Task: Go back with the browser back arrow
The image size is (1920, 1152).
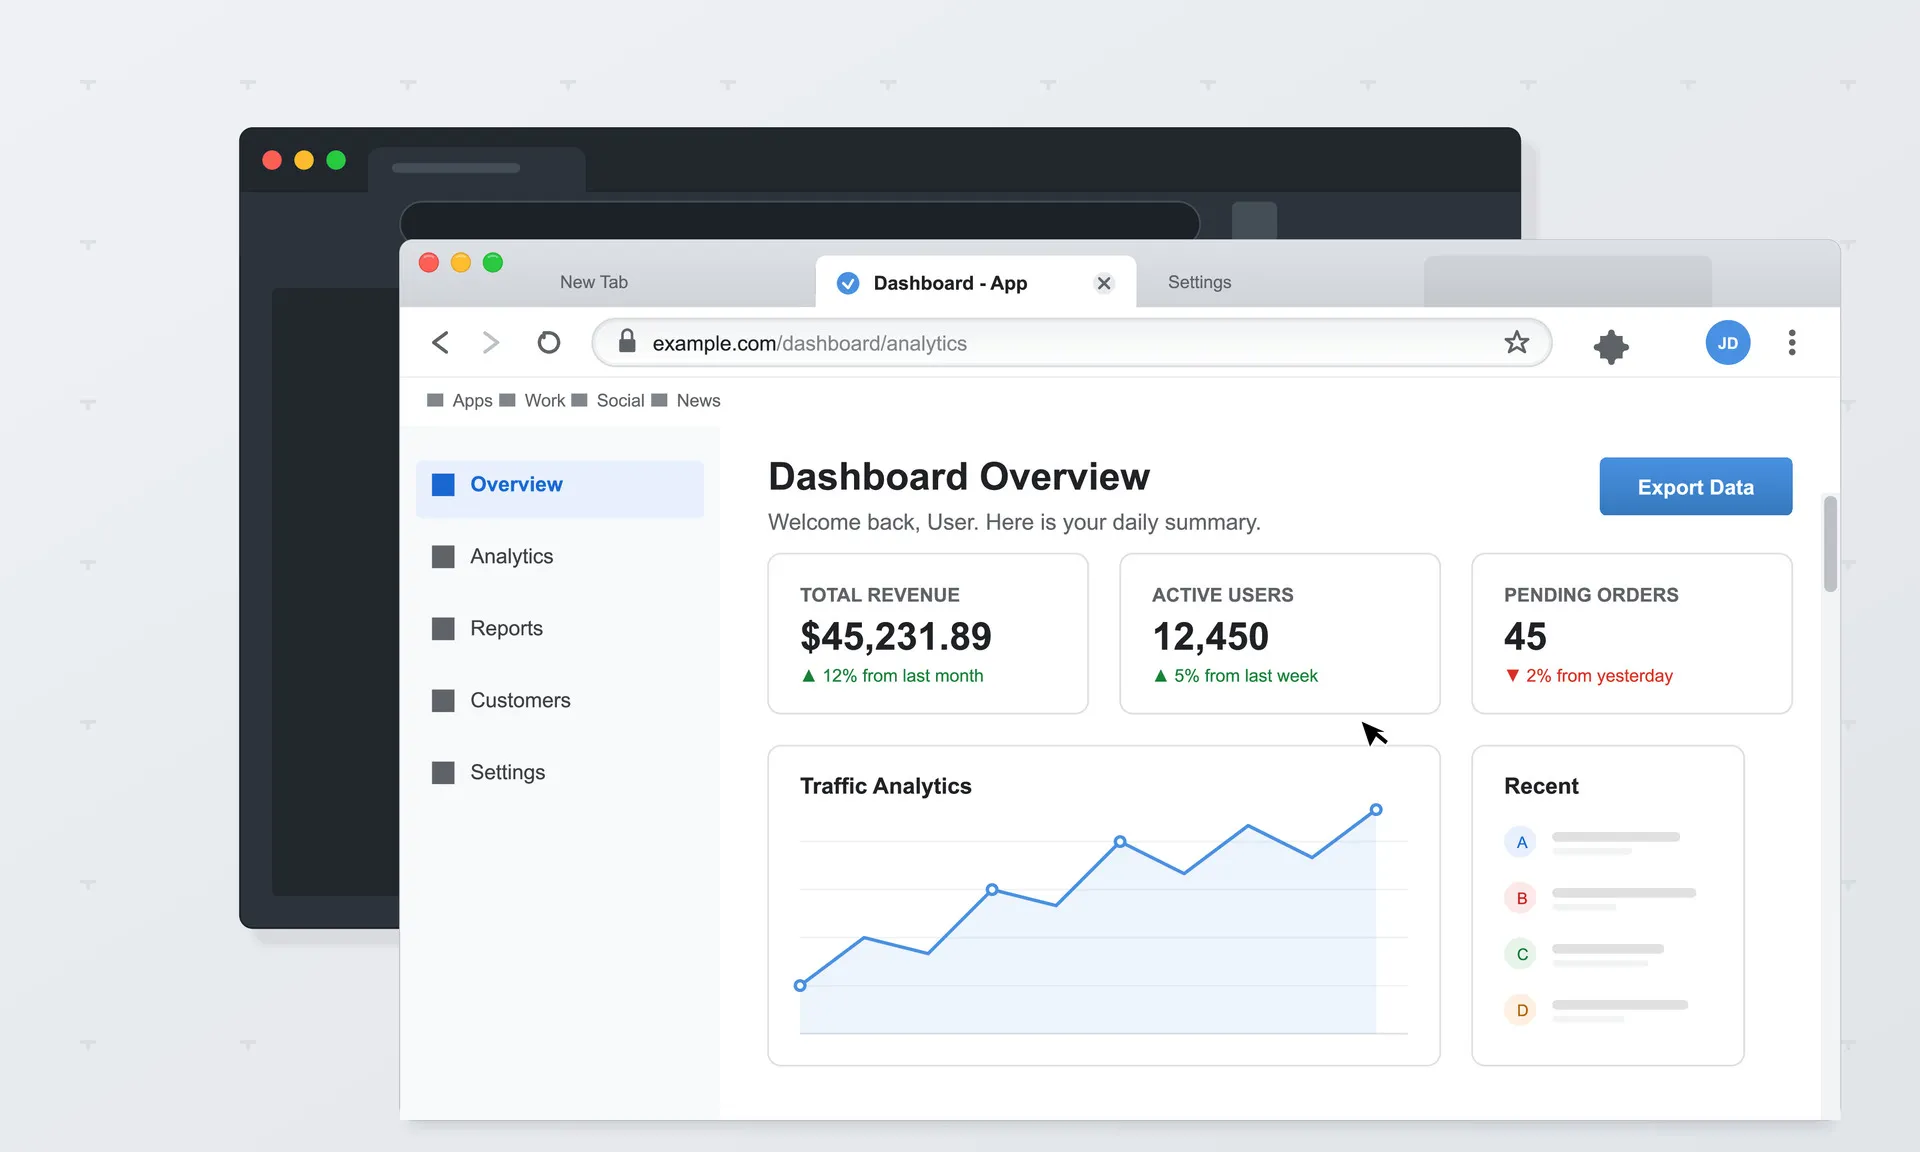Action: [440, 343]
